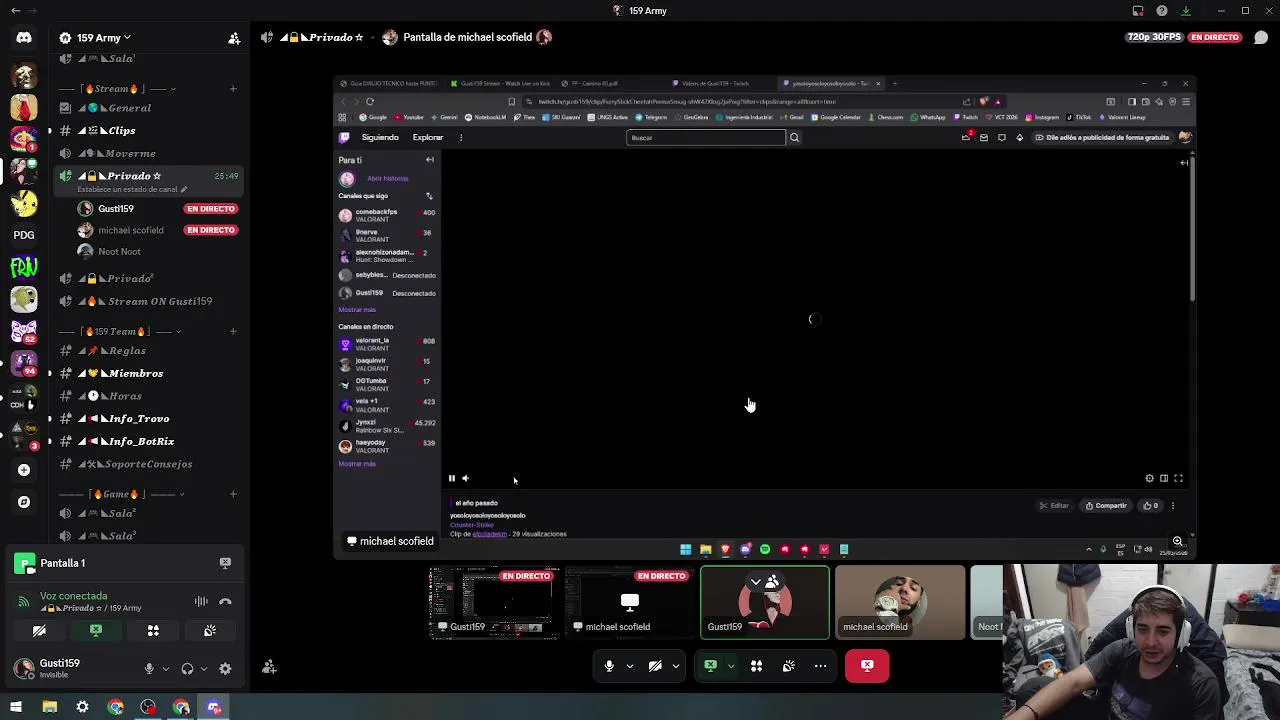The image size is (1280, 720).
Task: Open screen share options arrow in call bar
Action: click(x=731, y=666)
